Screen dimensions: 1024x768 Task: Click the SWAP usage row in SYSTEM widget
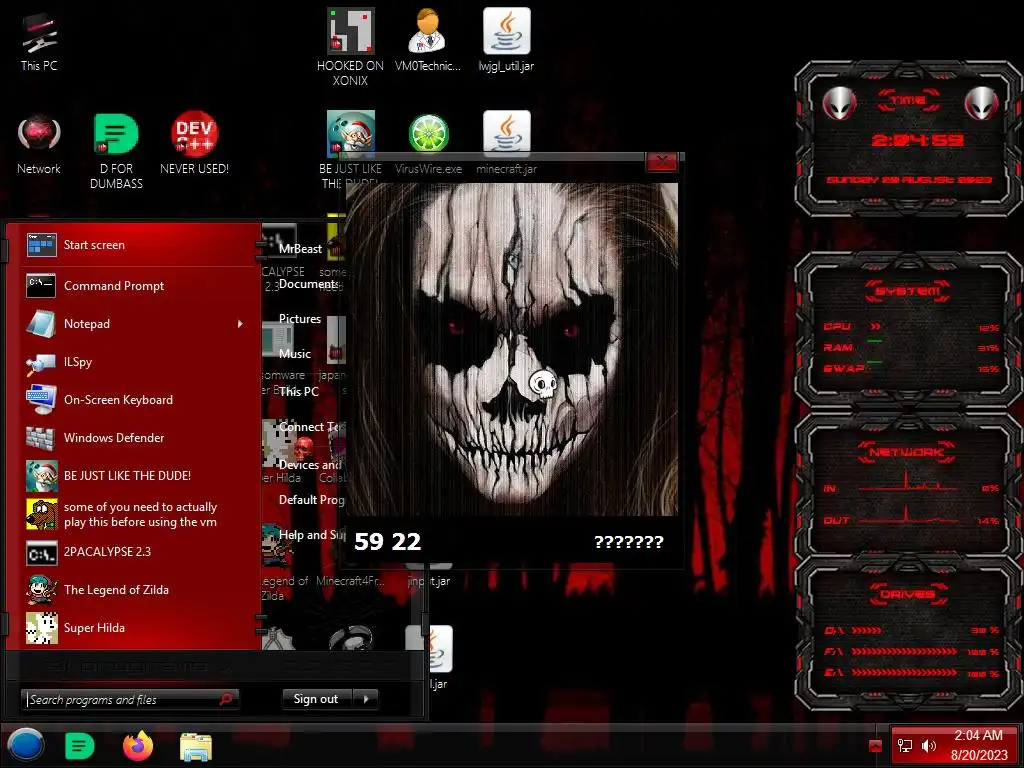pyautogui.click(x=911, y=368)
